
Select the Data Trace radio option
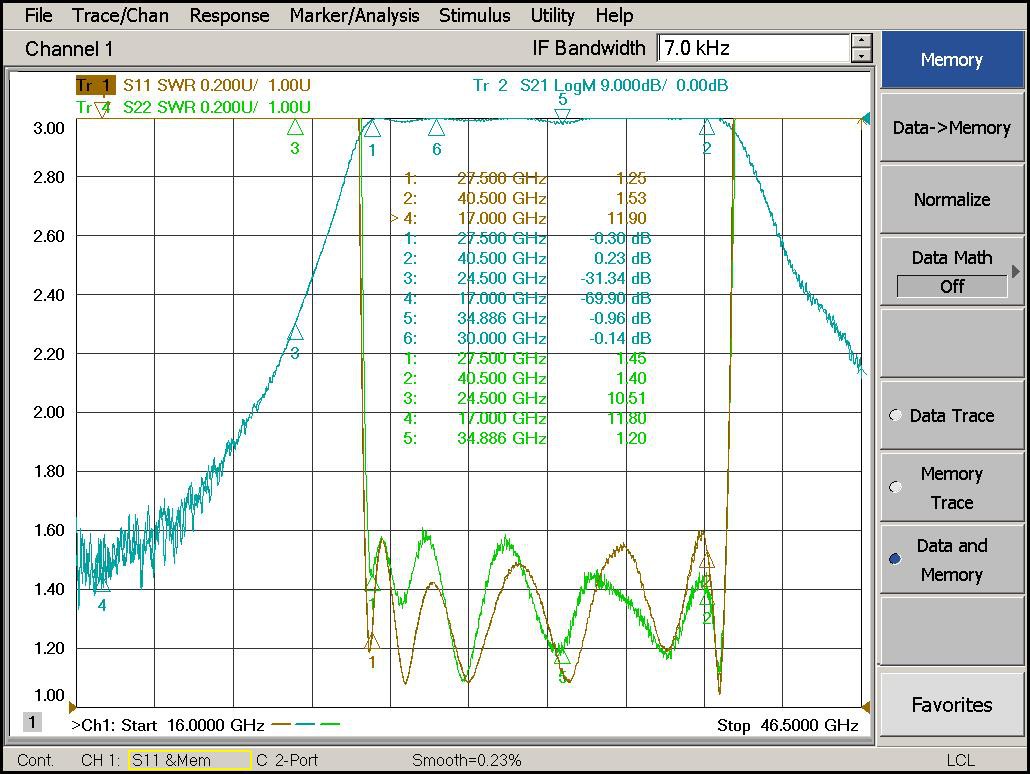(896, 416)
